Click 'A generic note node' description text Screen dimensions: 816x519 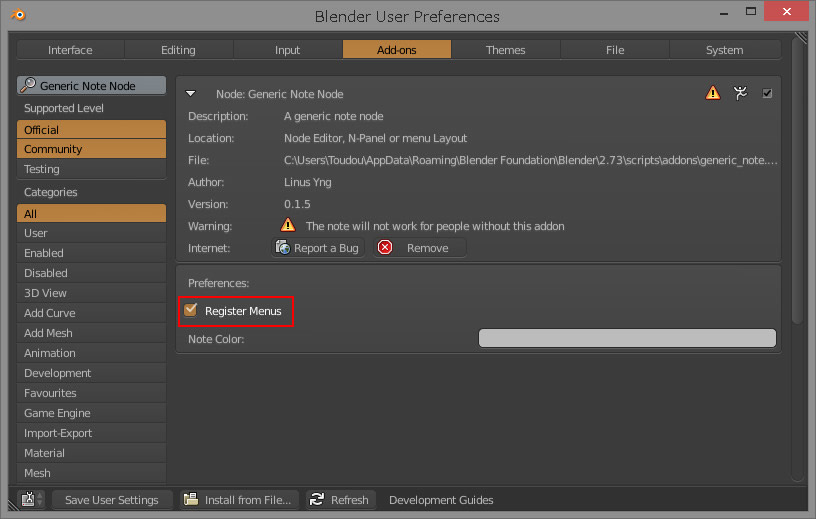(334, 116)
